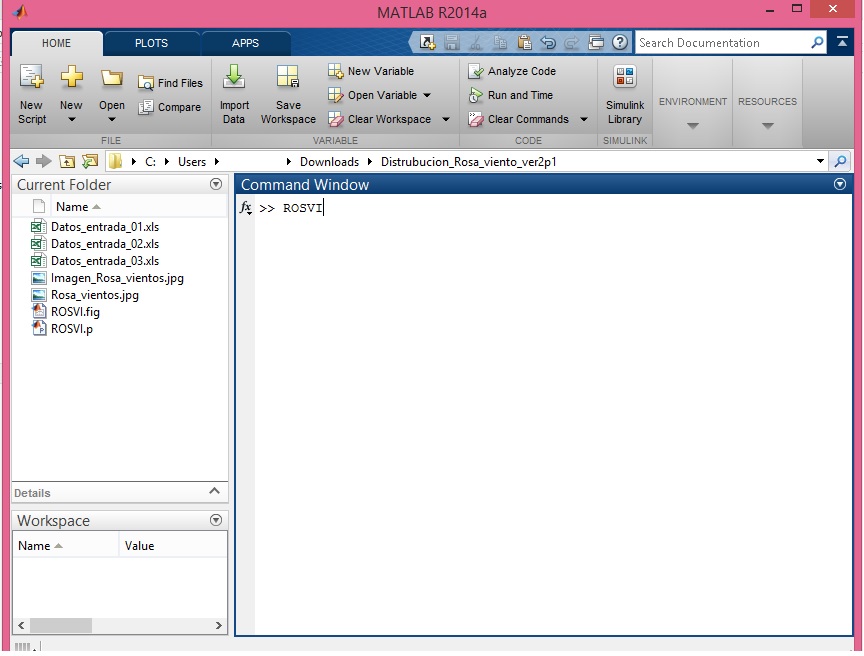
Task: Open the Simulink Library
Action: point(624,95)
